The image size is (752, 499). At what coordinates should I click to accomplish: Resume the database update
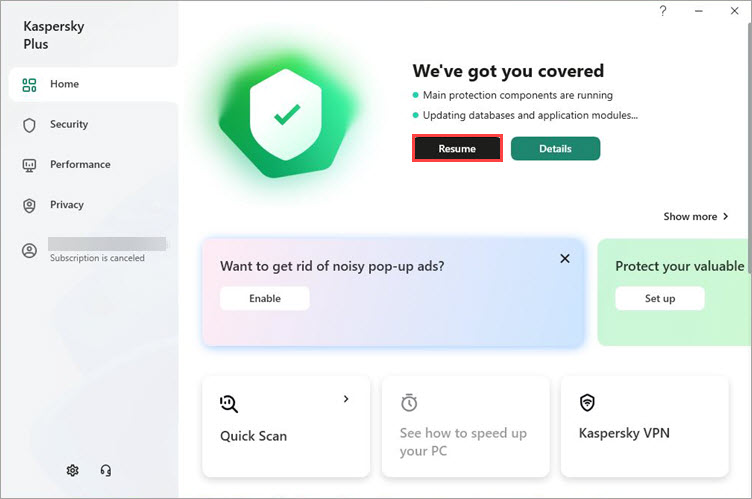[457, 148]
